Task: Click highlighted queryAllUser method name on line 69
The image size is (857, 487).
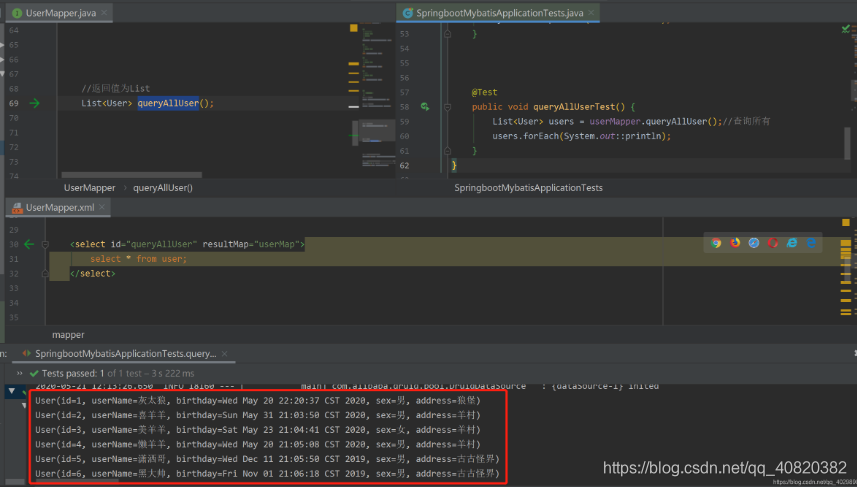Action: (168, 103)
